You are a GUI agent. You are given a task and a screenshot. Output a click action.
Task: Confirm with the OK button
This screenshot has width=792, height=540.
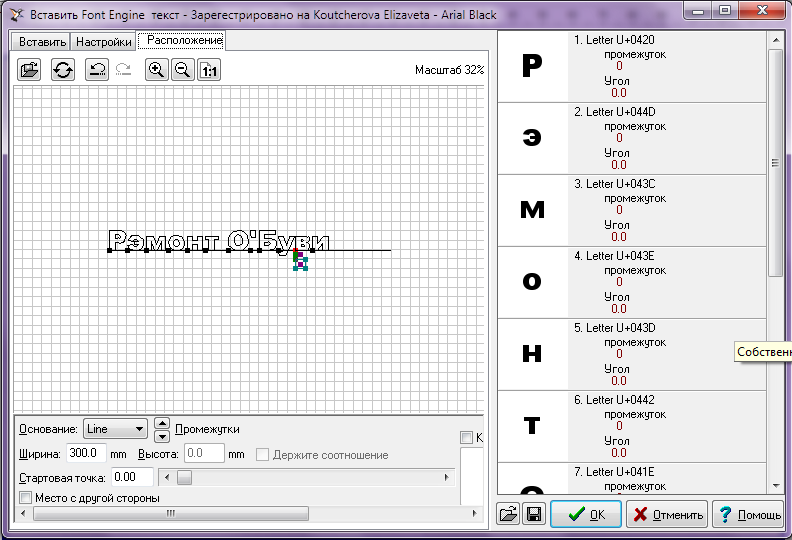586,515
